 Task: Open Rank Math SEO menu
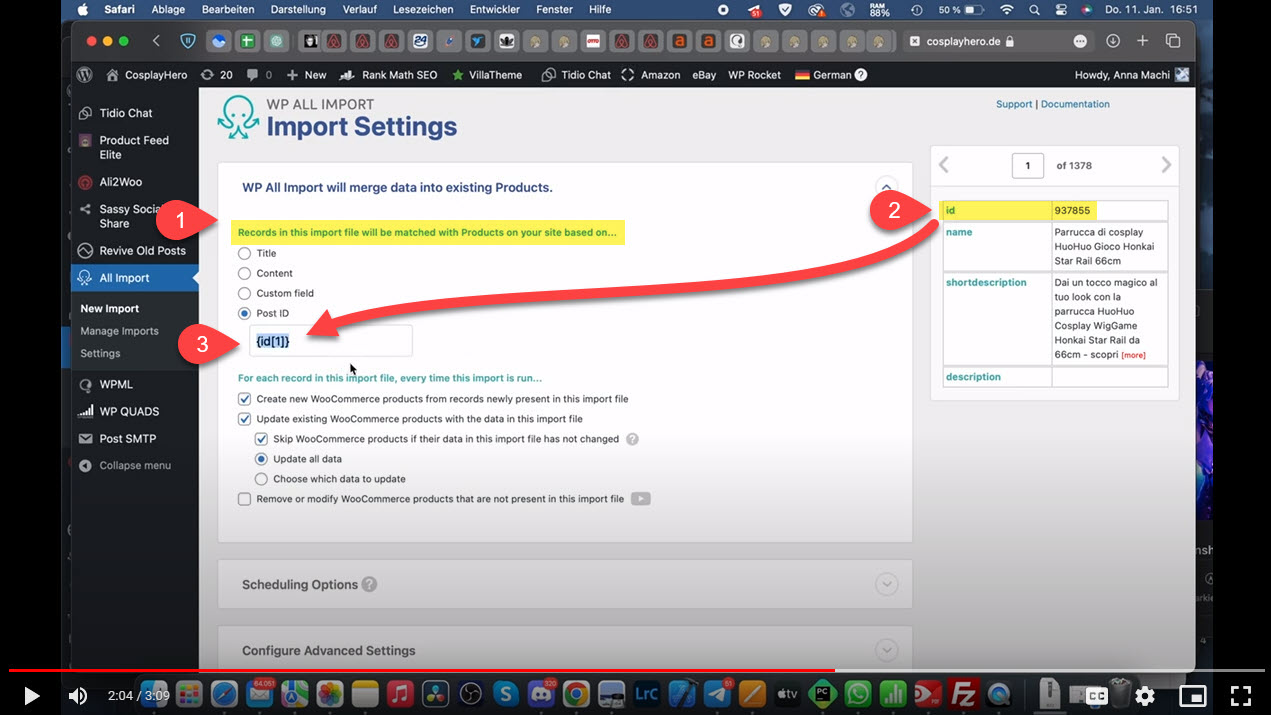(x=388, y=75)
